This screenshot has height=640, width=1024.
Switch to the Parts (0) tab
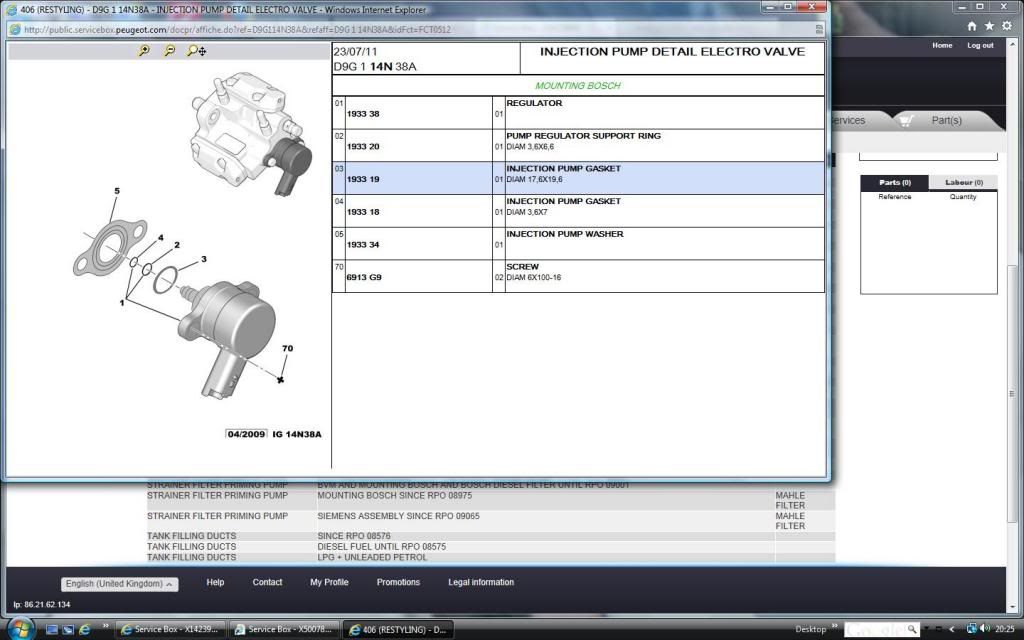point(894,182)
